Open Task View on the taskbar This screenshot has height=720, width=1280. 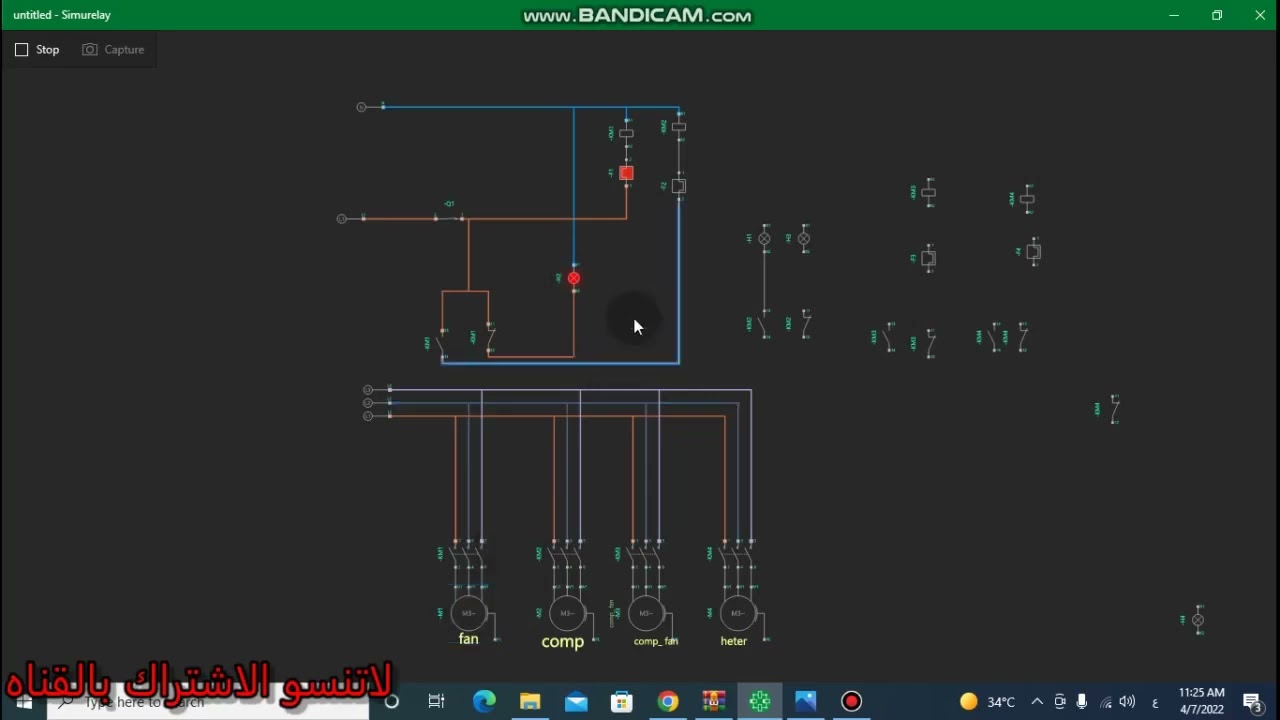[x=436, y=701]
